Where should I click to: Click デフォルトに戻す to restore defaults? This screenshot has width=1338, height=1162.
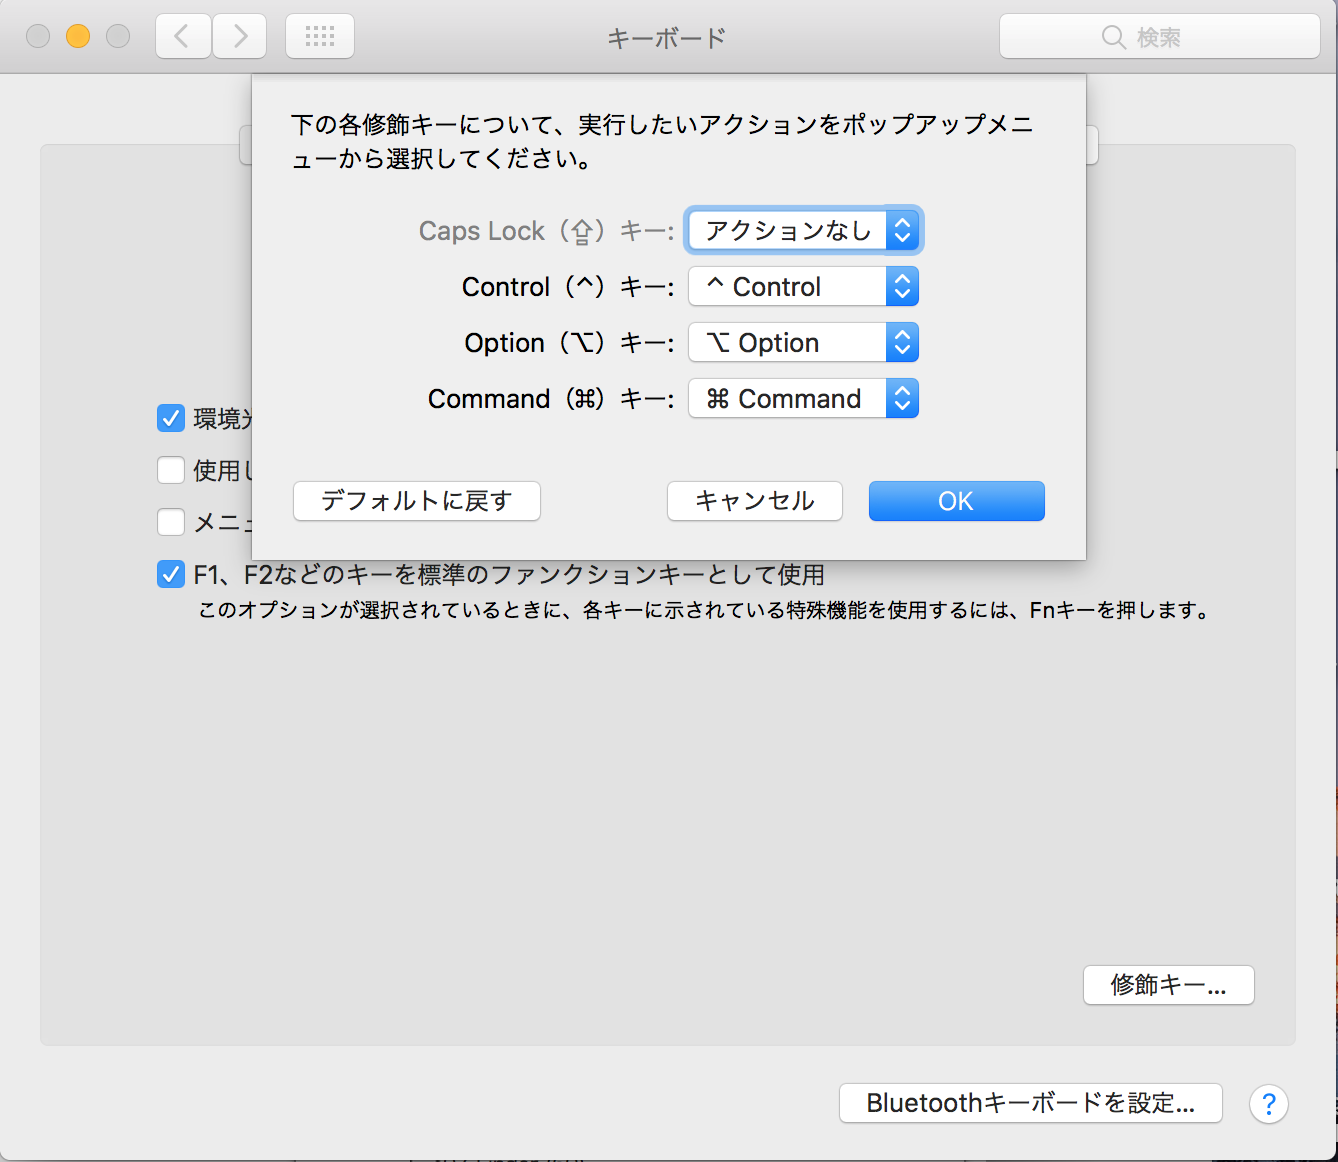tap(416, 501)
